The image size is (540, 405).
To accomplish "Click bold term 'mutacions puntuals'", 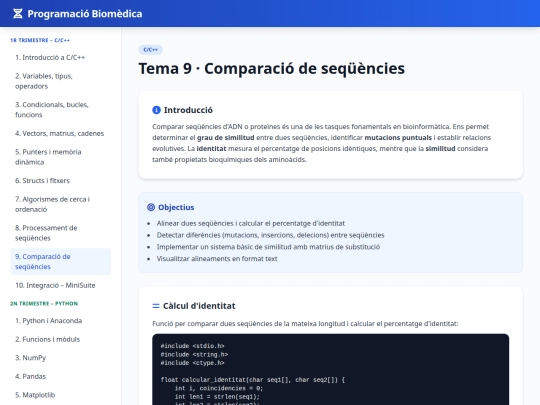I will coord(398,137).
